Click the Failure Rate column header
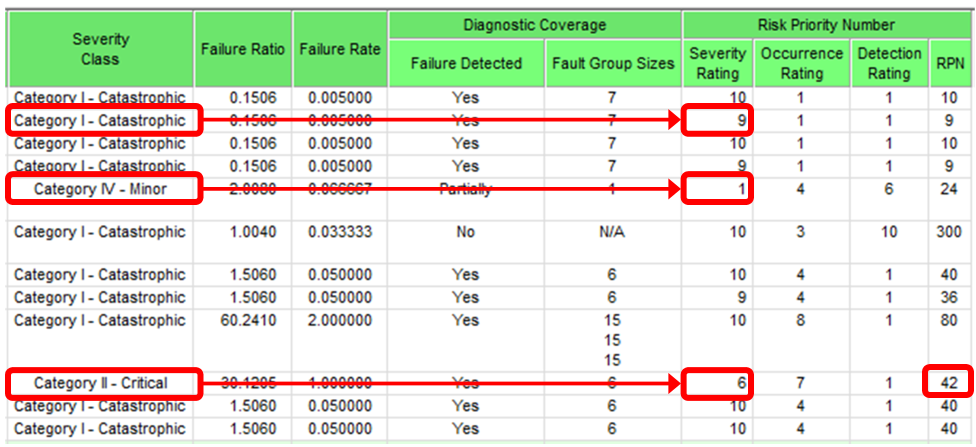This screenshot has width=976, height=447. (x=339, y=49)
